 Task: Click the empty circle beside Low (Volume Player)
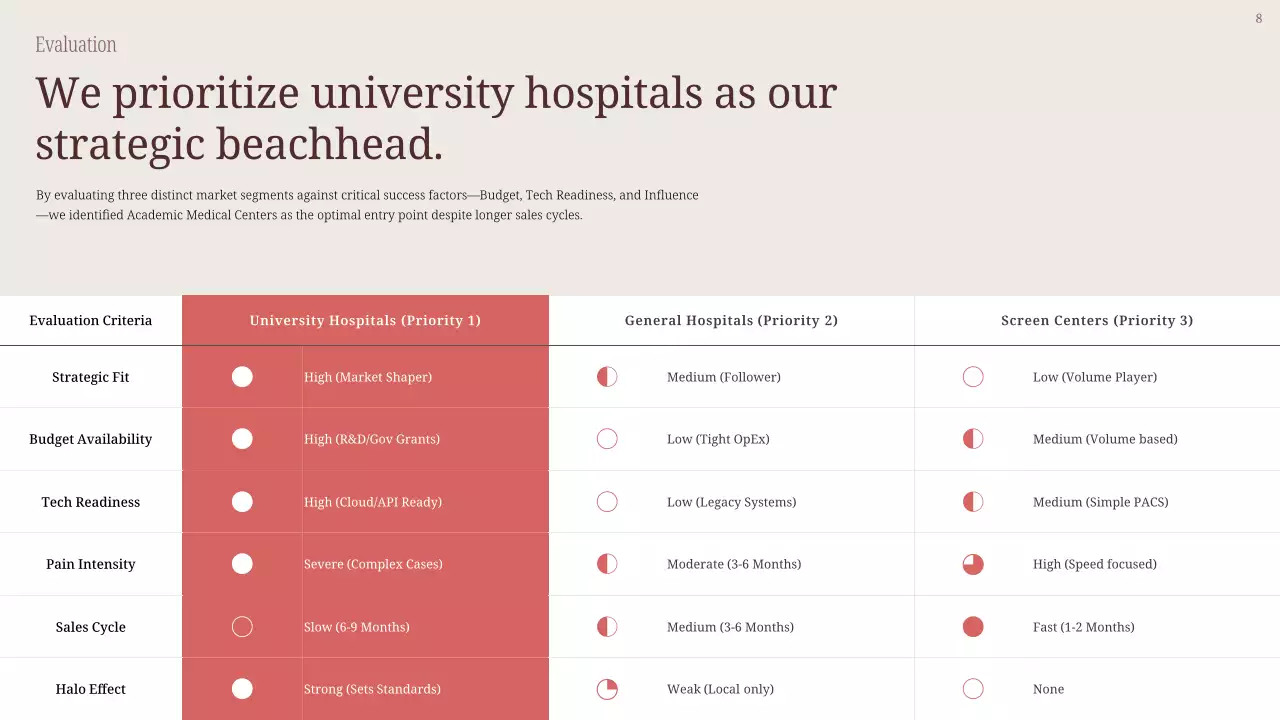tap(973, 377)
